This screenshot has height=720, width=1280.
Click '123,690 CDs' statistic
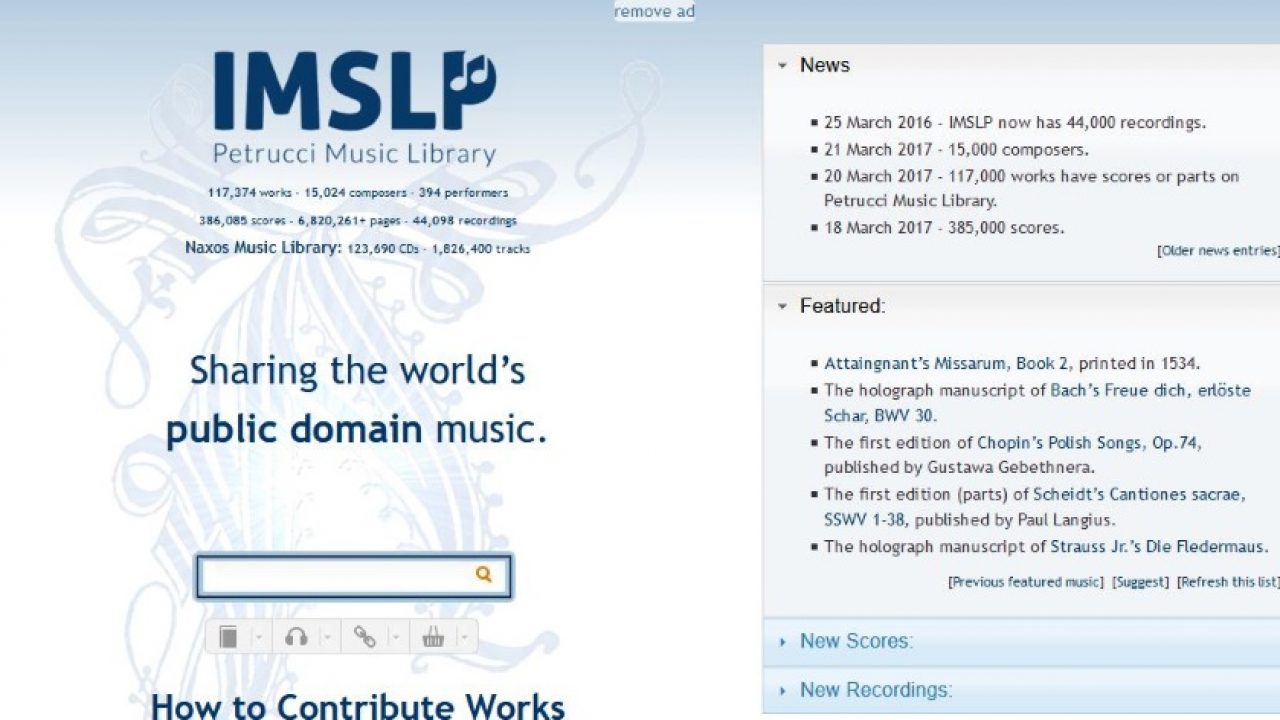[383, 249]
